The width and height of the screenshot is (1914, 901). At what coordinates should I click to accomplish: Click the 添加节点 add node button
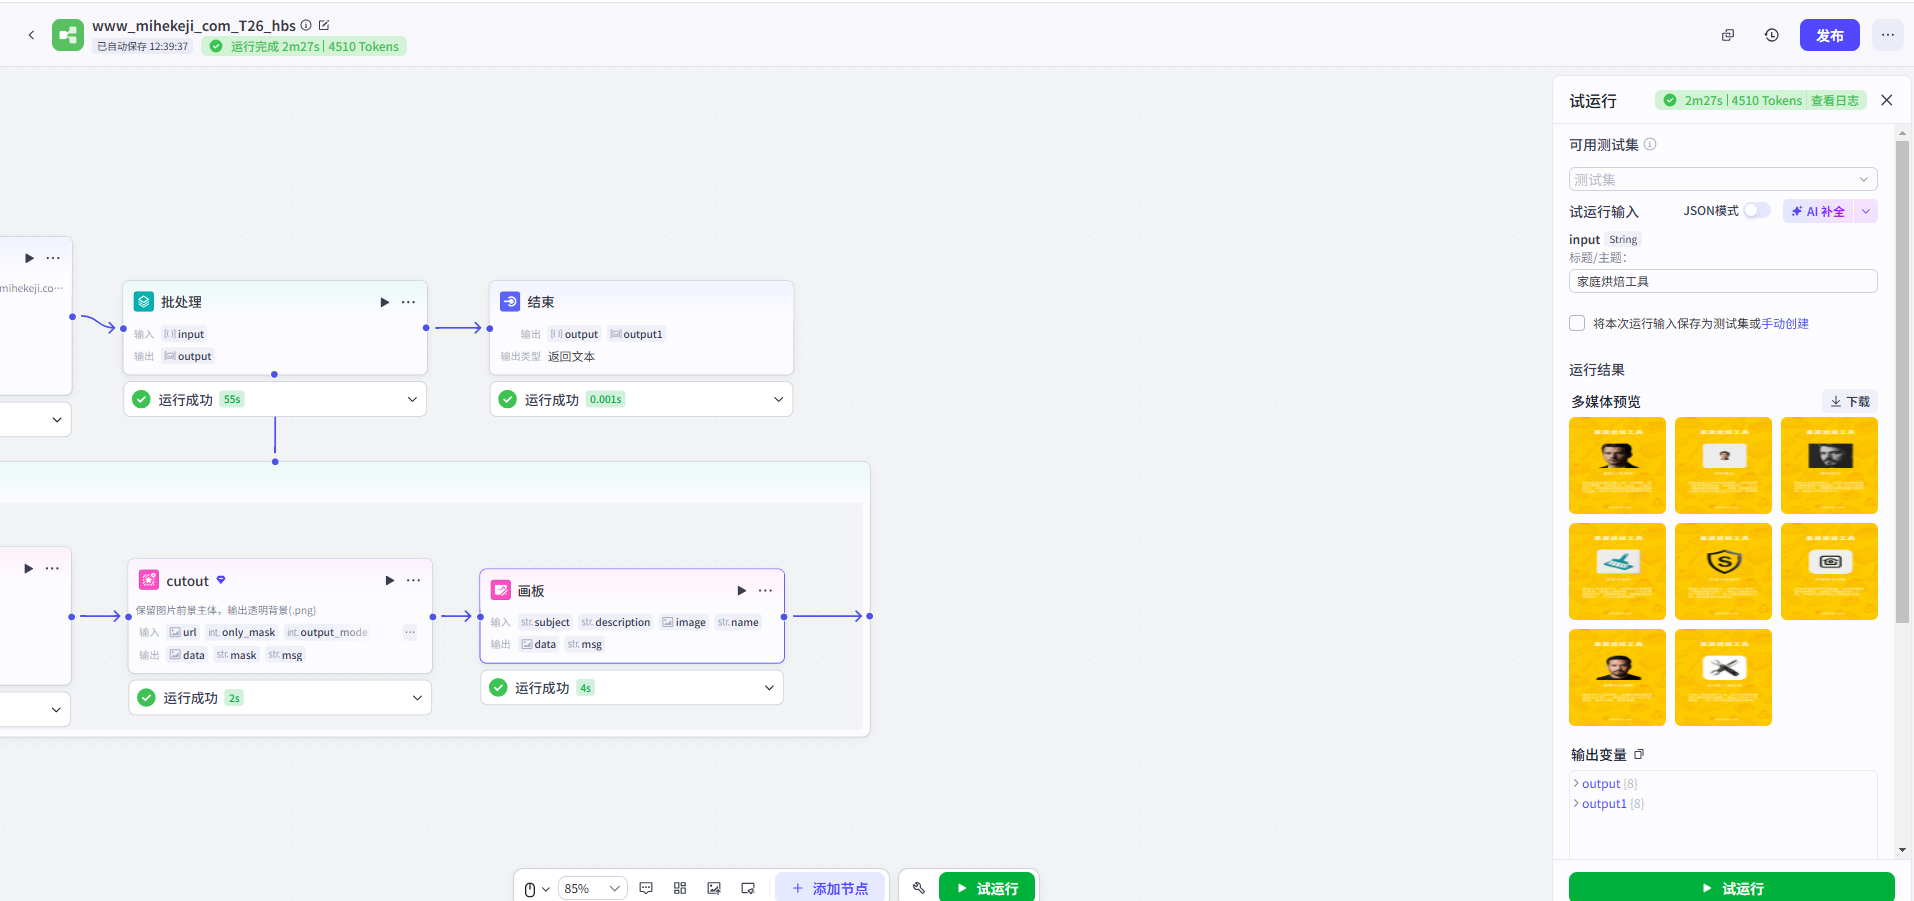point(830,888)
